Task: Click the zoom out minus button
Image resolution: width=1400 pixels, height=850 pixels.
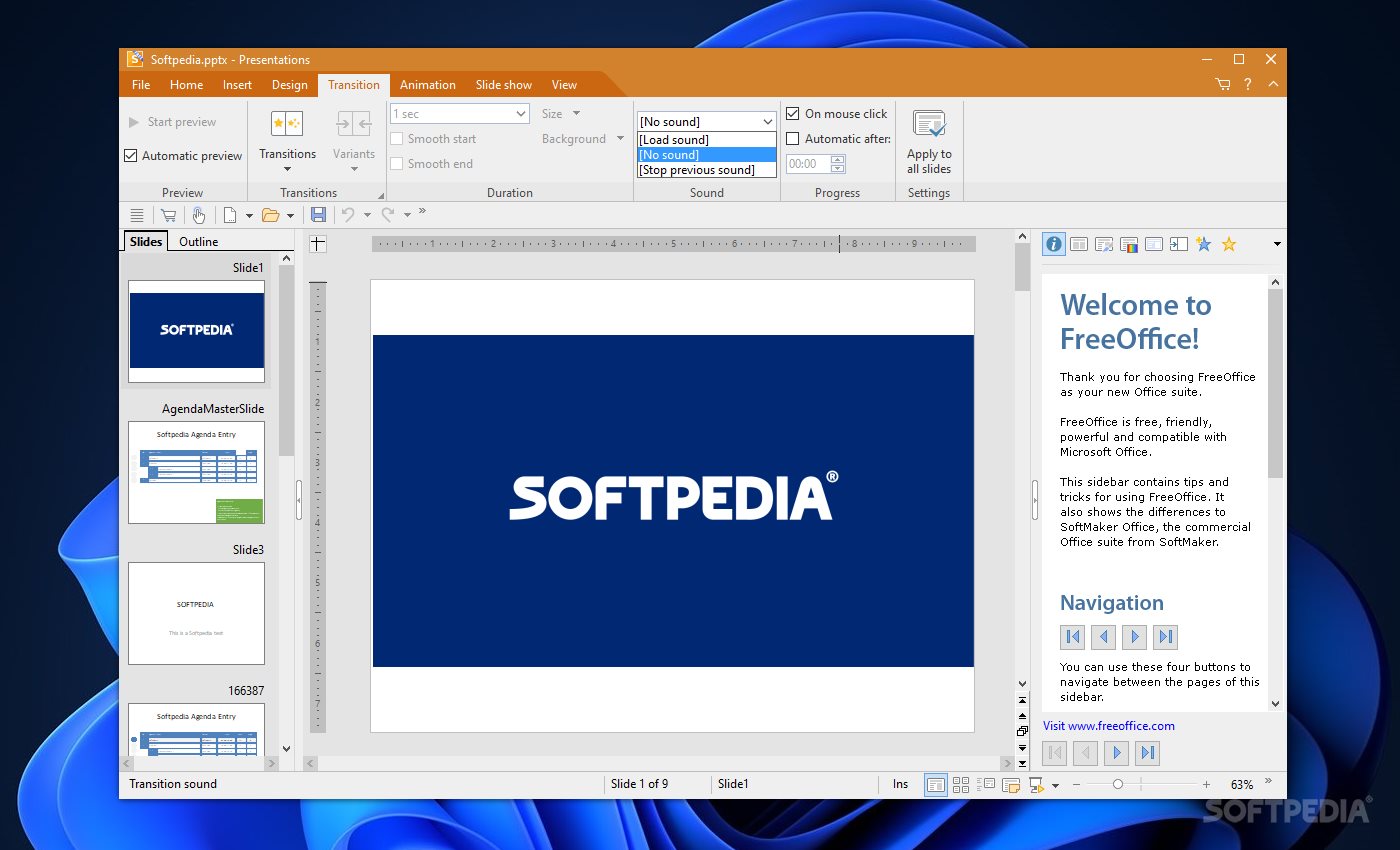Action: pyautogui.click(x=1076, y=785)
